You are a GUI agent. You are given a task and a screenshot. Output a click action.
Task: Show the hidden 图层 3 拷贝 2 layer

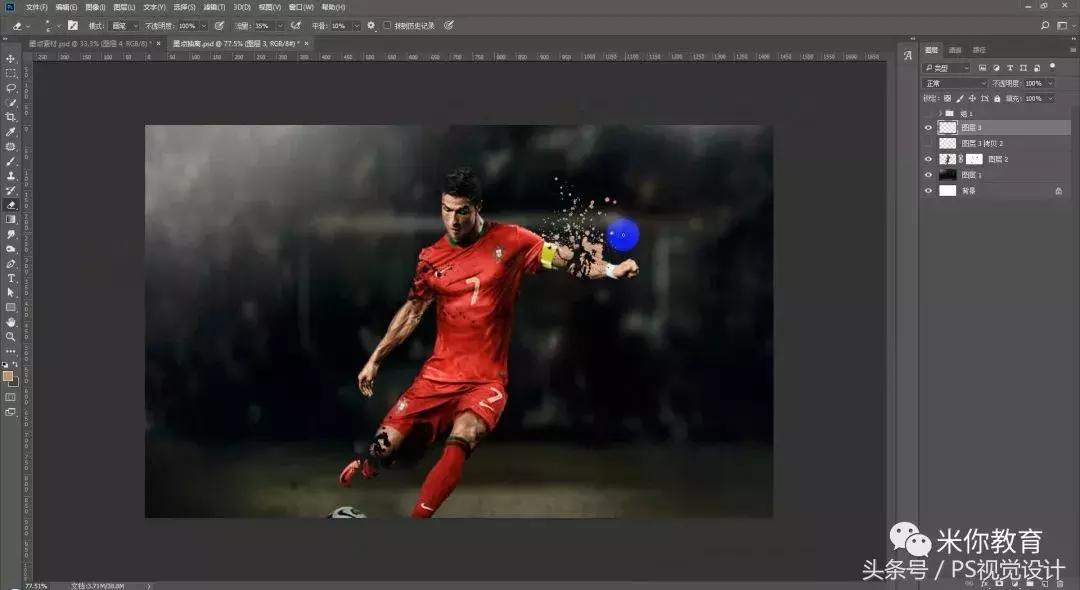point(928,143)
